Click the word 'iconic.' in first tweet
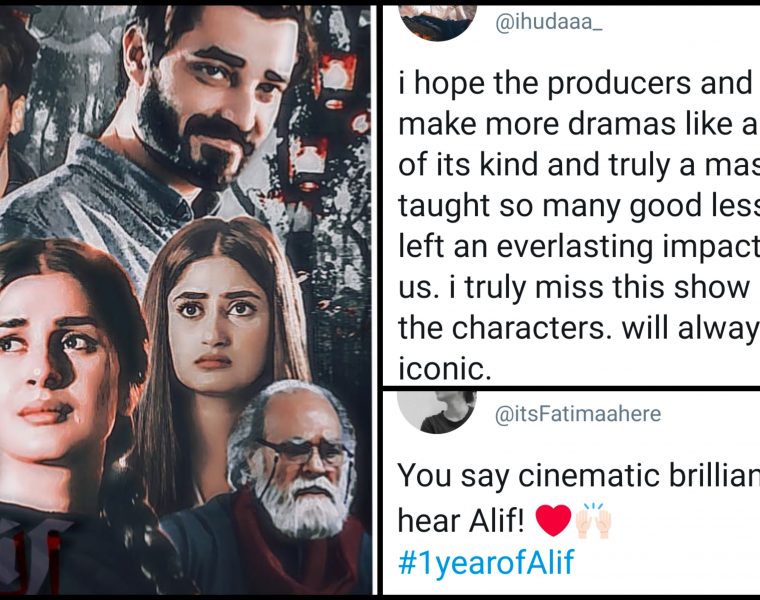Screen dimensions: 760x600 (x=444, y=370)
